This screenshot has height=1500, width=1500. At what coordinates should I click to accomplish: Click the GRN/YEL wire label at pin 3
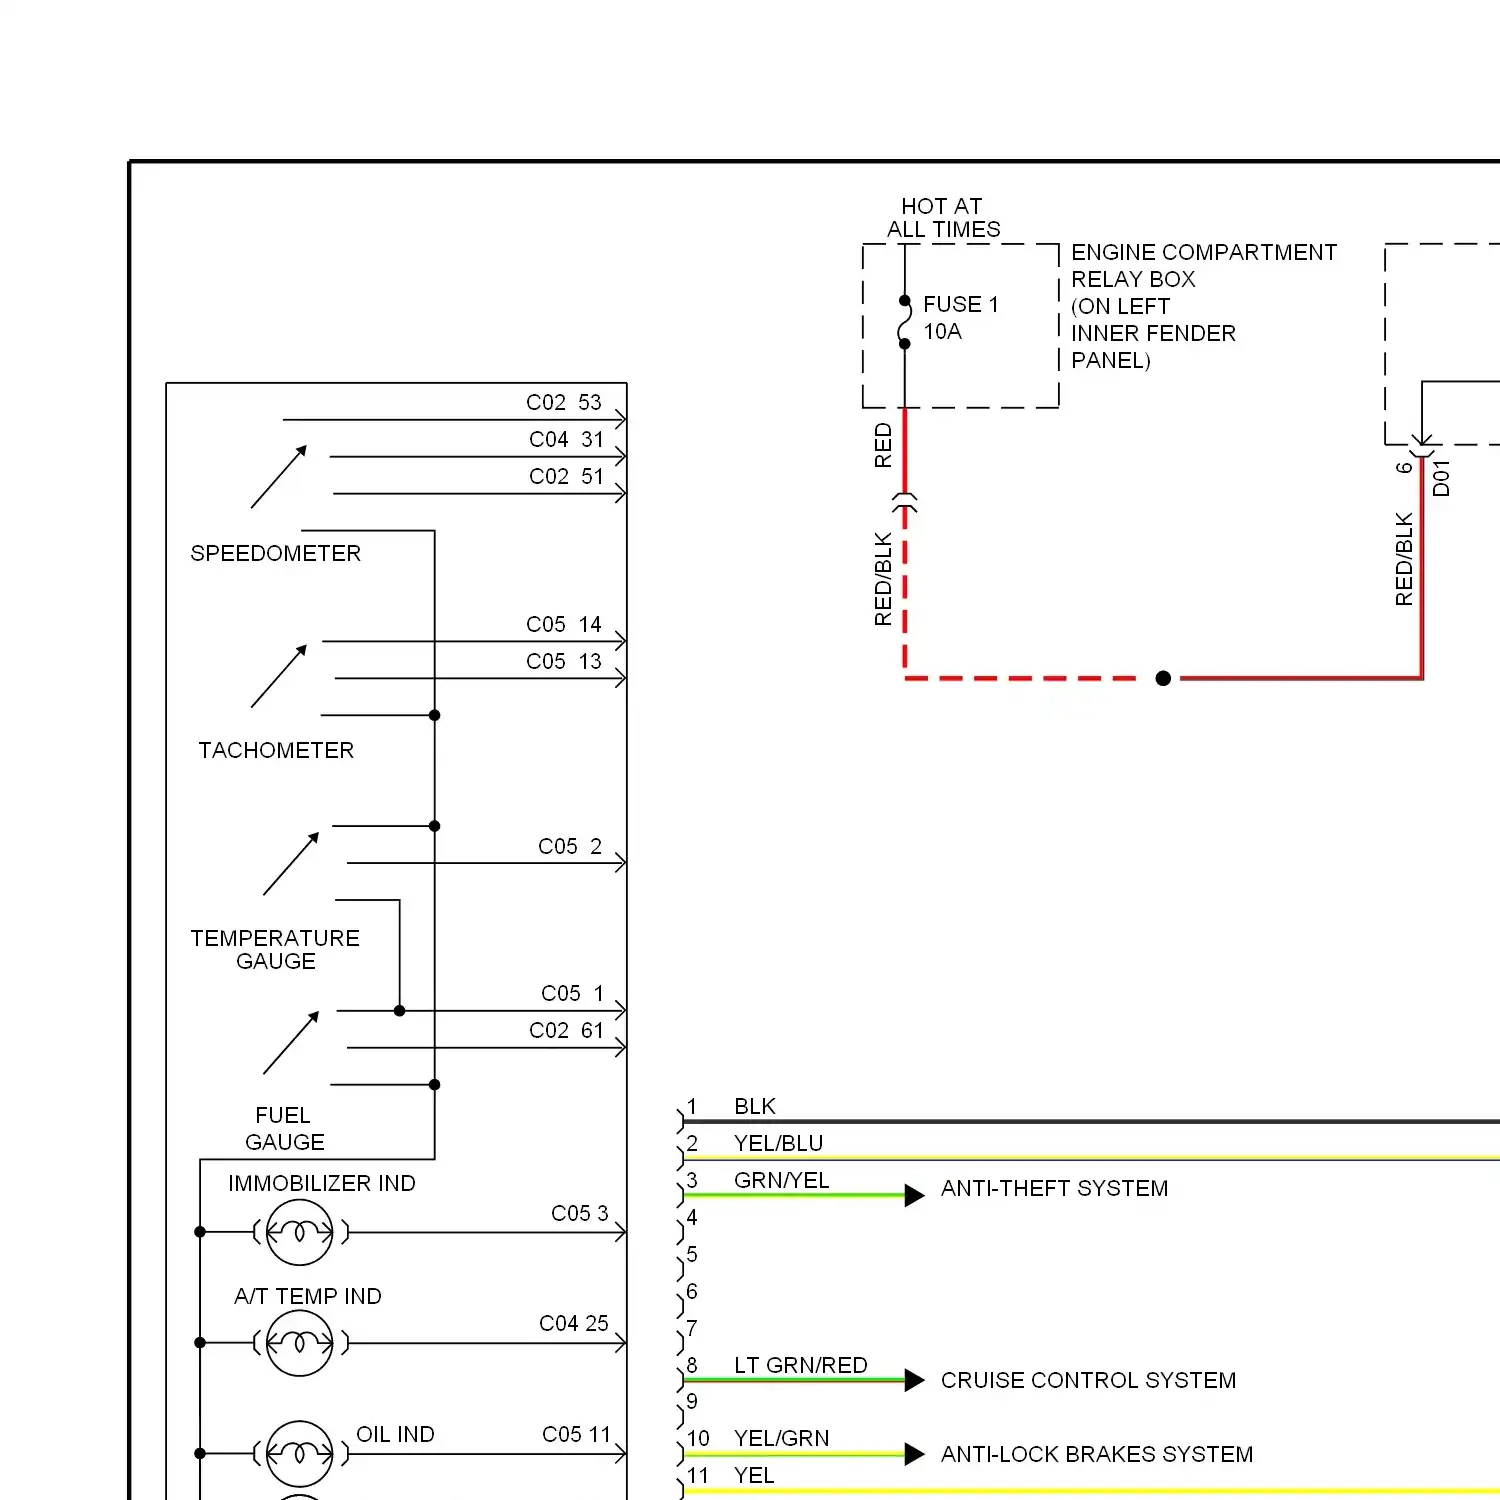[x=782, y=1180]
